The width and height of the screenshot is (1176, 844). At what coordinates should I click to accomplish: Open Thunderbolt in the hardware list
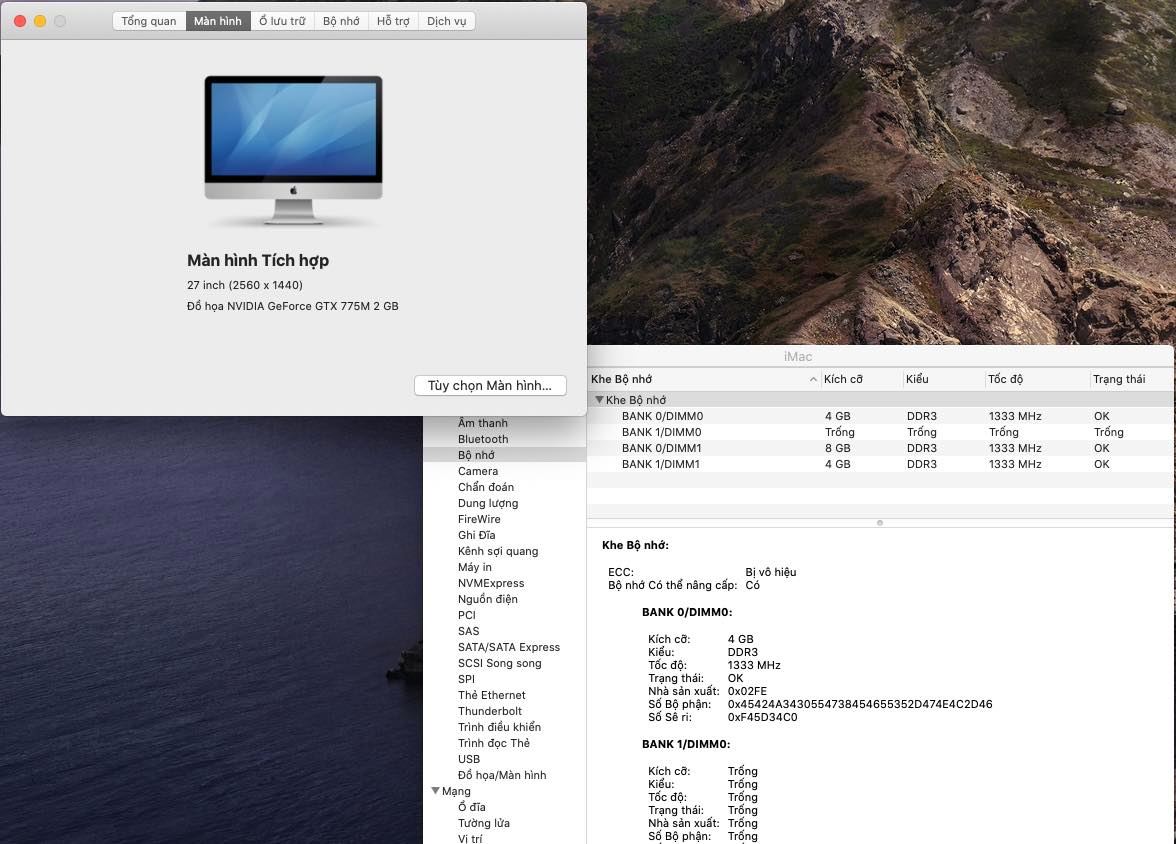[x=490, y=711]
